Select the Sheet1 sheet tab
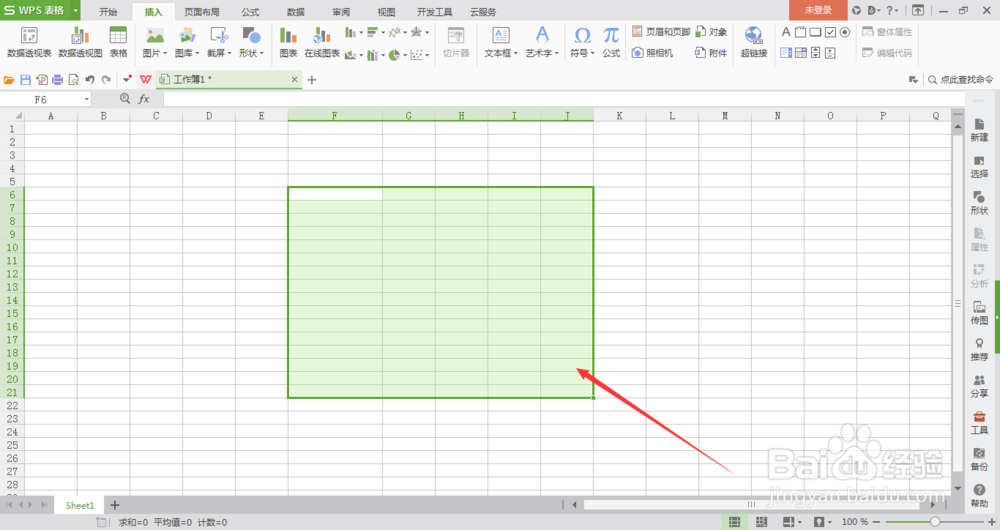 80,505
